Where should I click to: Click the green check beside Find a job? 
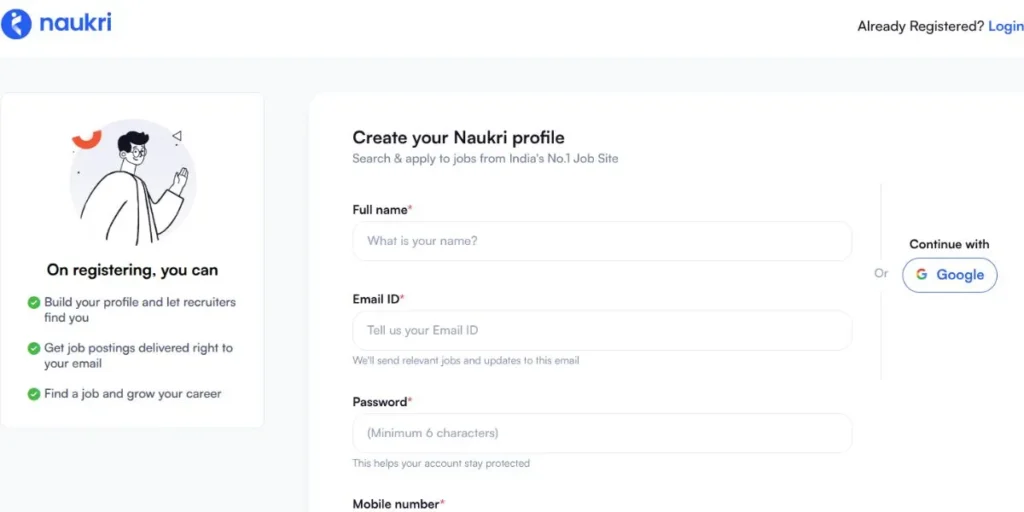[34, 394]
